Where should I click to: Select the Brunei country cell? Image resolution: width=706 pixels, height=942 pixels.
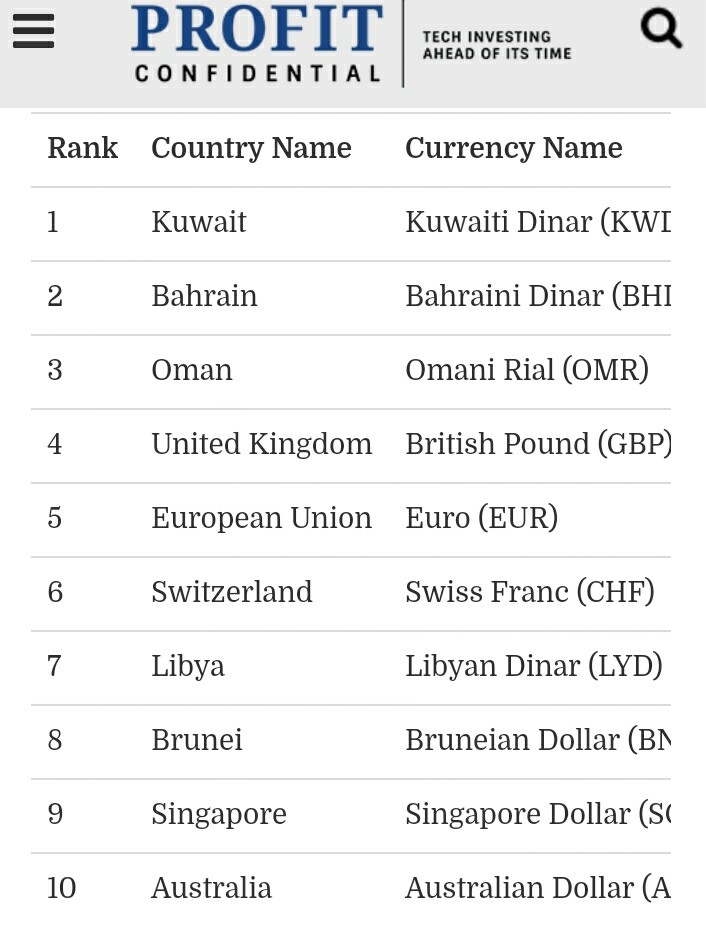[197, 740]
